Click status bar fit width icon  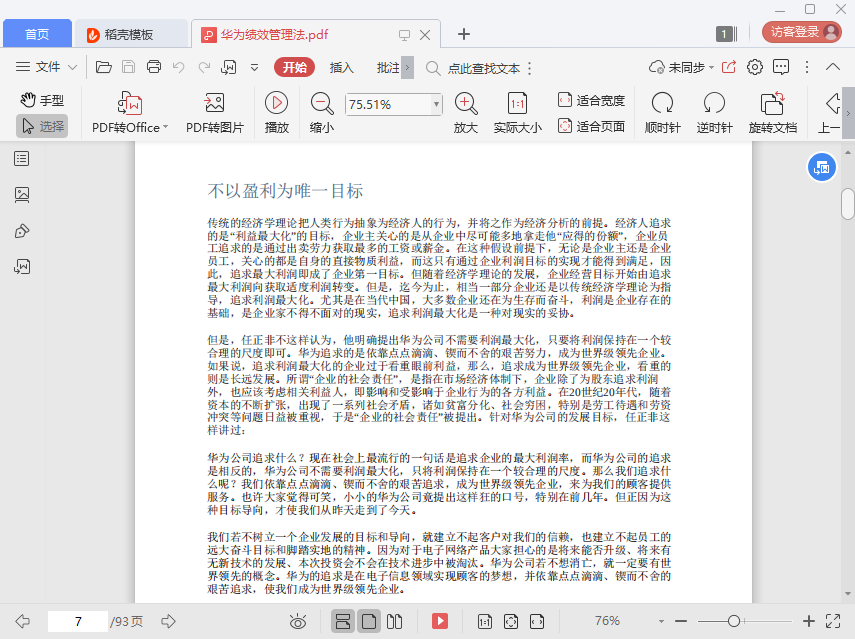point(537,621)
